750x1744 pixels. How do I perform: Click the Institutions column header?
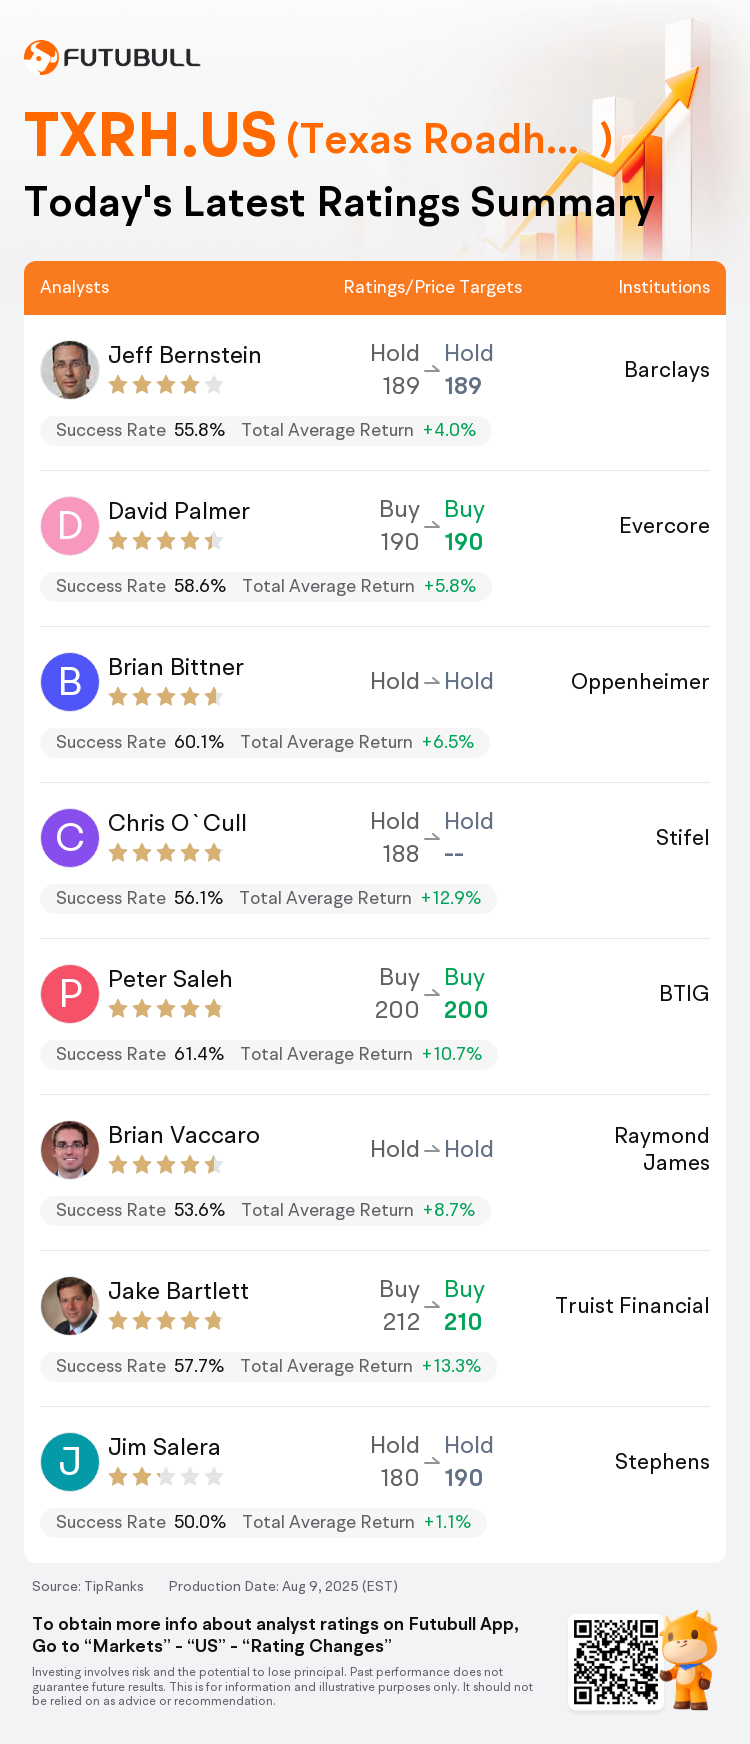[664, 287]
